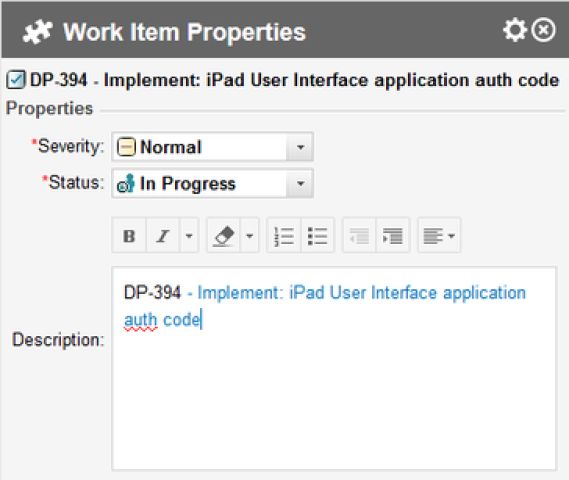This screenshot has width=569, height=480.
Task: Expand the Status dropdown arrow
Action: click(300, 183)
